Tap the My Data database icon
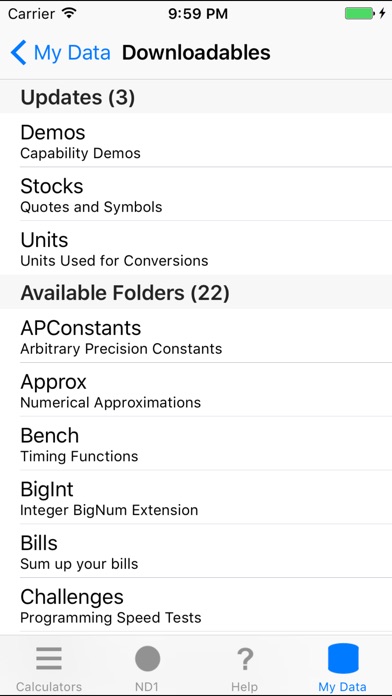This screenshot has height=696, width=392. [343, 658]
